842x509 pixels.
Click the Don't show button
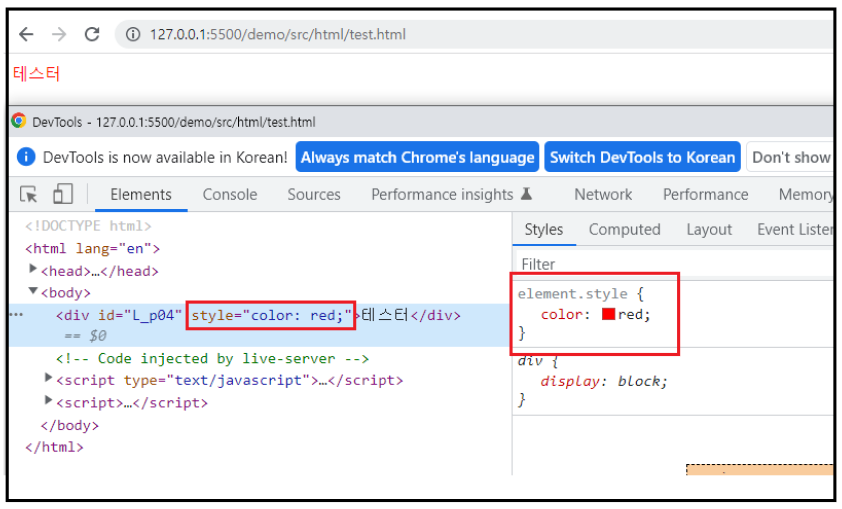pyautogui.click(x=790, y=157)
